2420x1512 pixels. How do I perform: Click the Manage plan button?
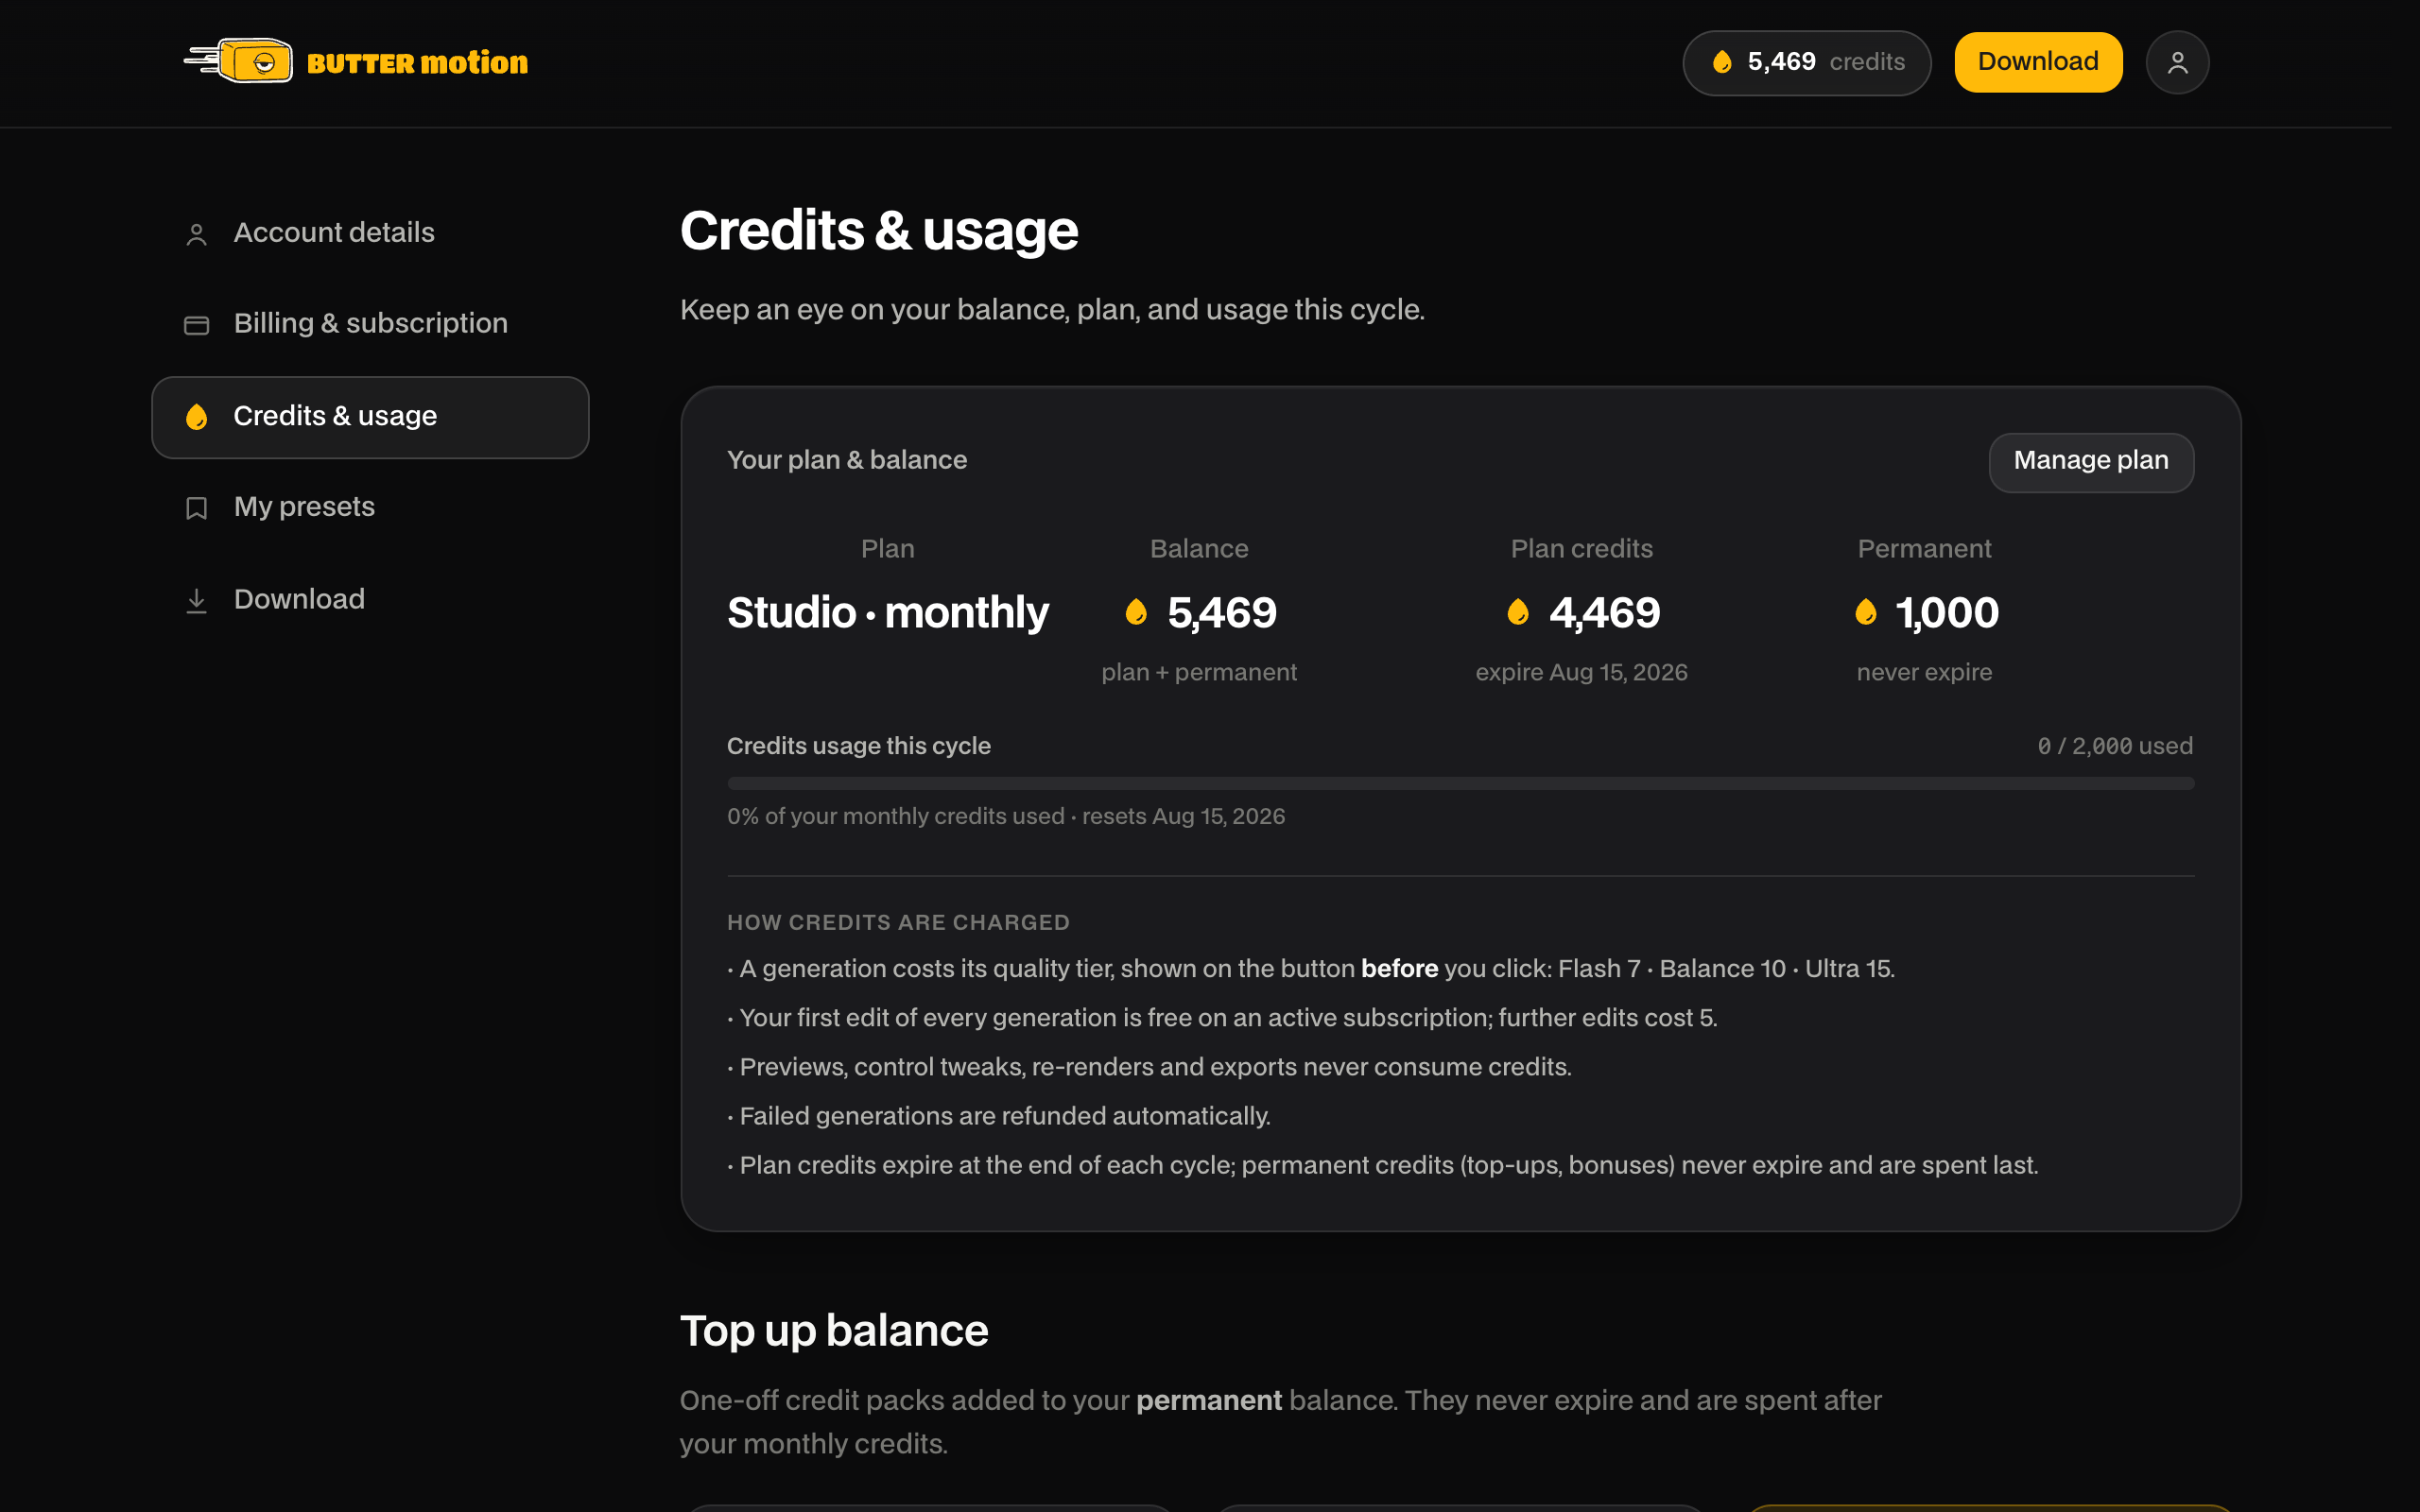2091,461
